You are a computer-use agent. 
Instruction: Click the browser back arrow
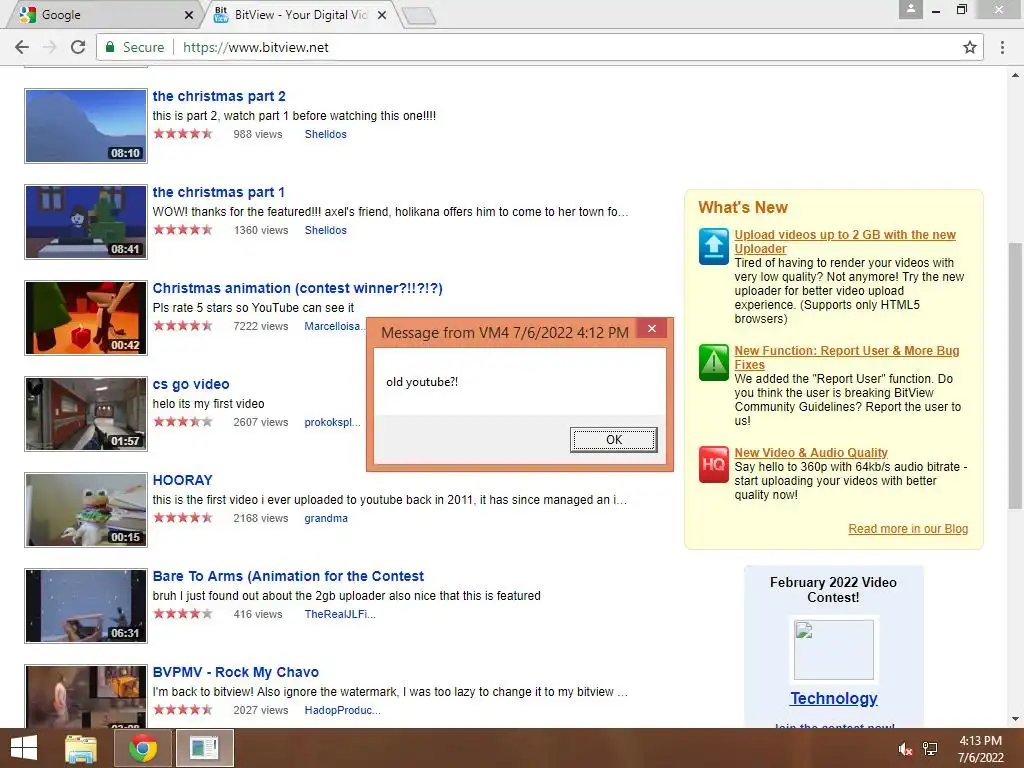tap(22, 47)
